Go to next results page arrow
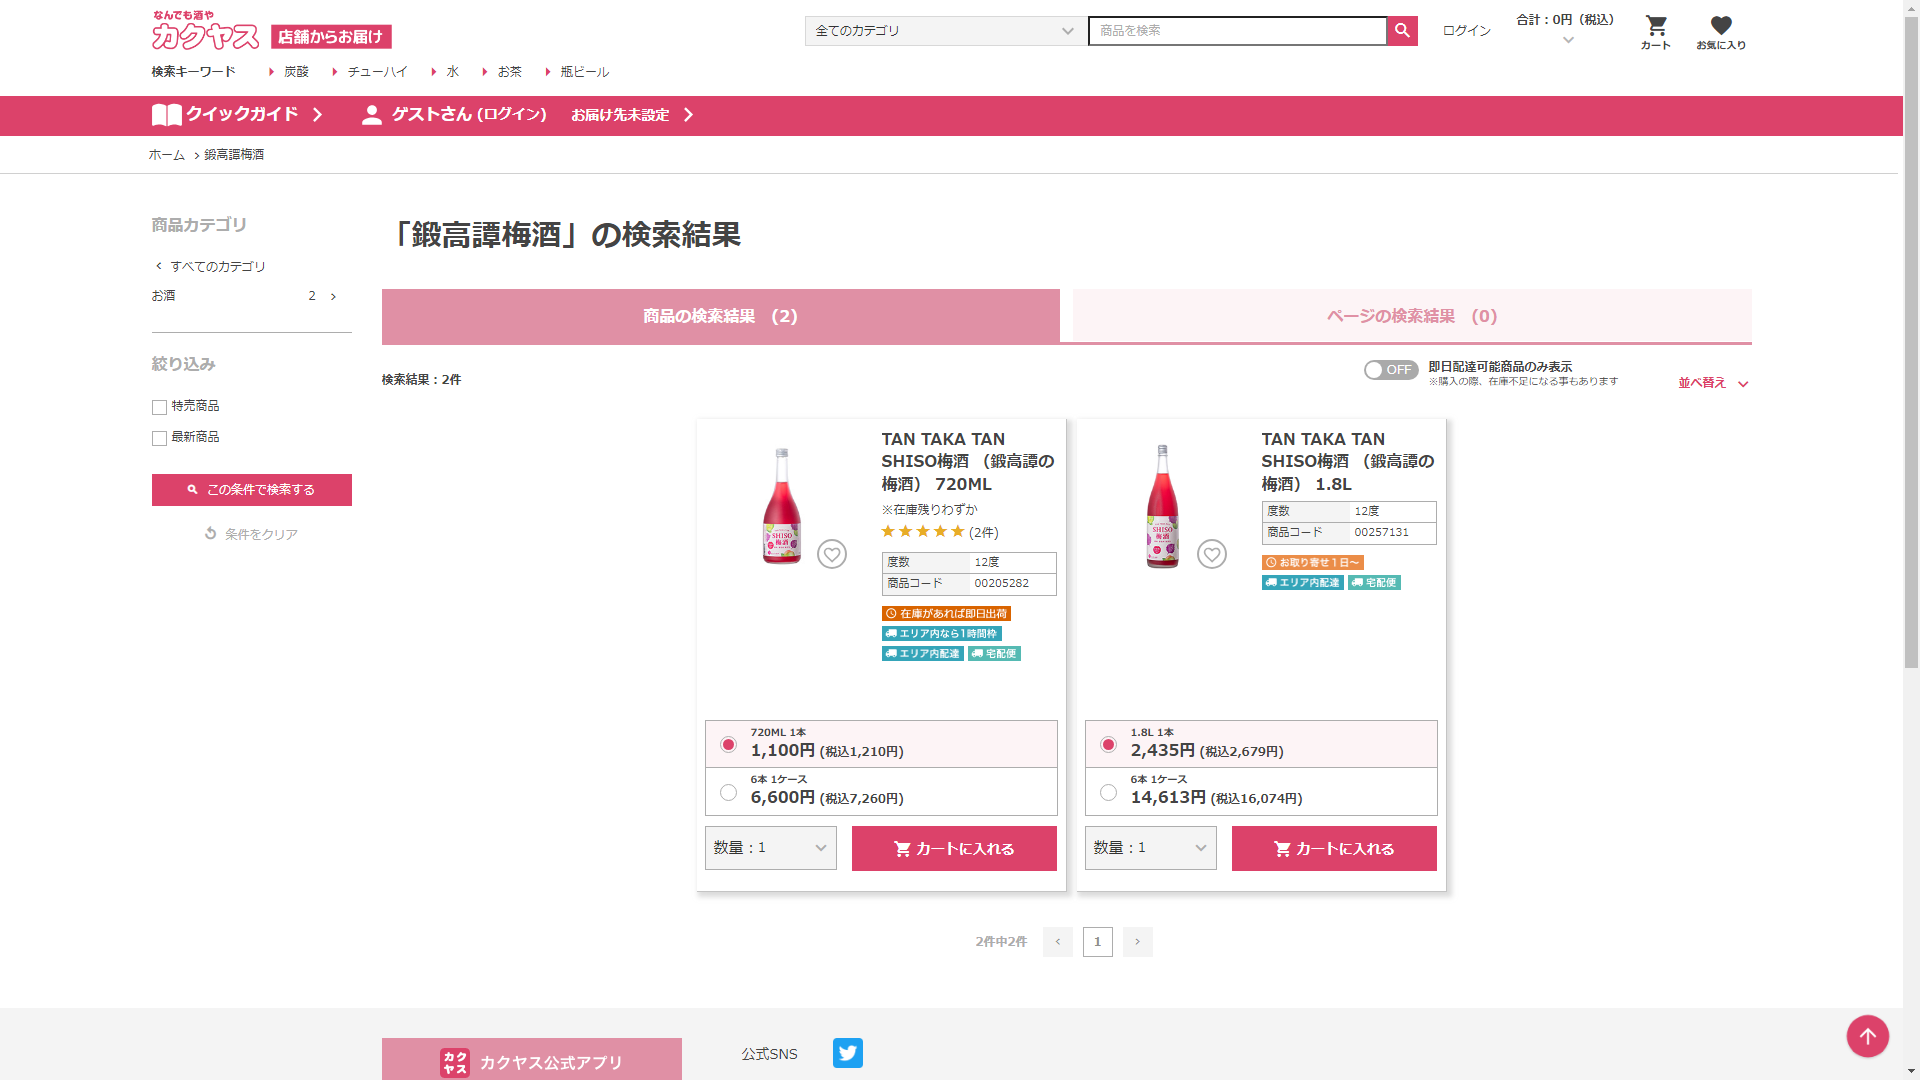Image resolution: width=1920 pixels, height=1080 pixels. pyautogui.click(x=1138, y=942)
